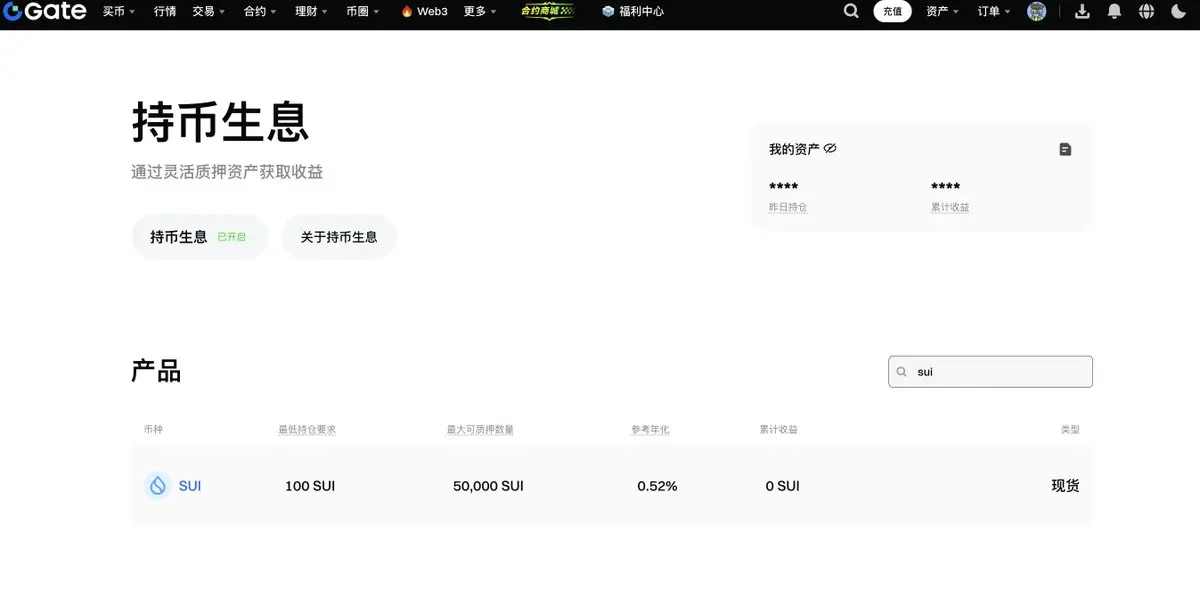This screenshot has width=1200, height=607.
Task: Click the 持币生息 已开启 button
Action: pyautogui.click(x=200, y=237)
